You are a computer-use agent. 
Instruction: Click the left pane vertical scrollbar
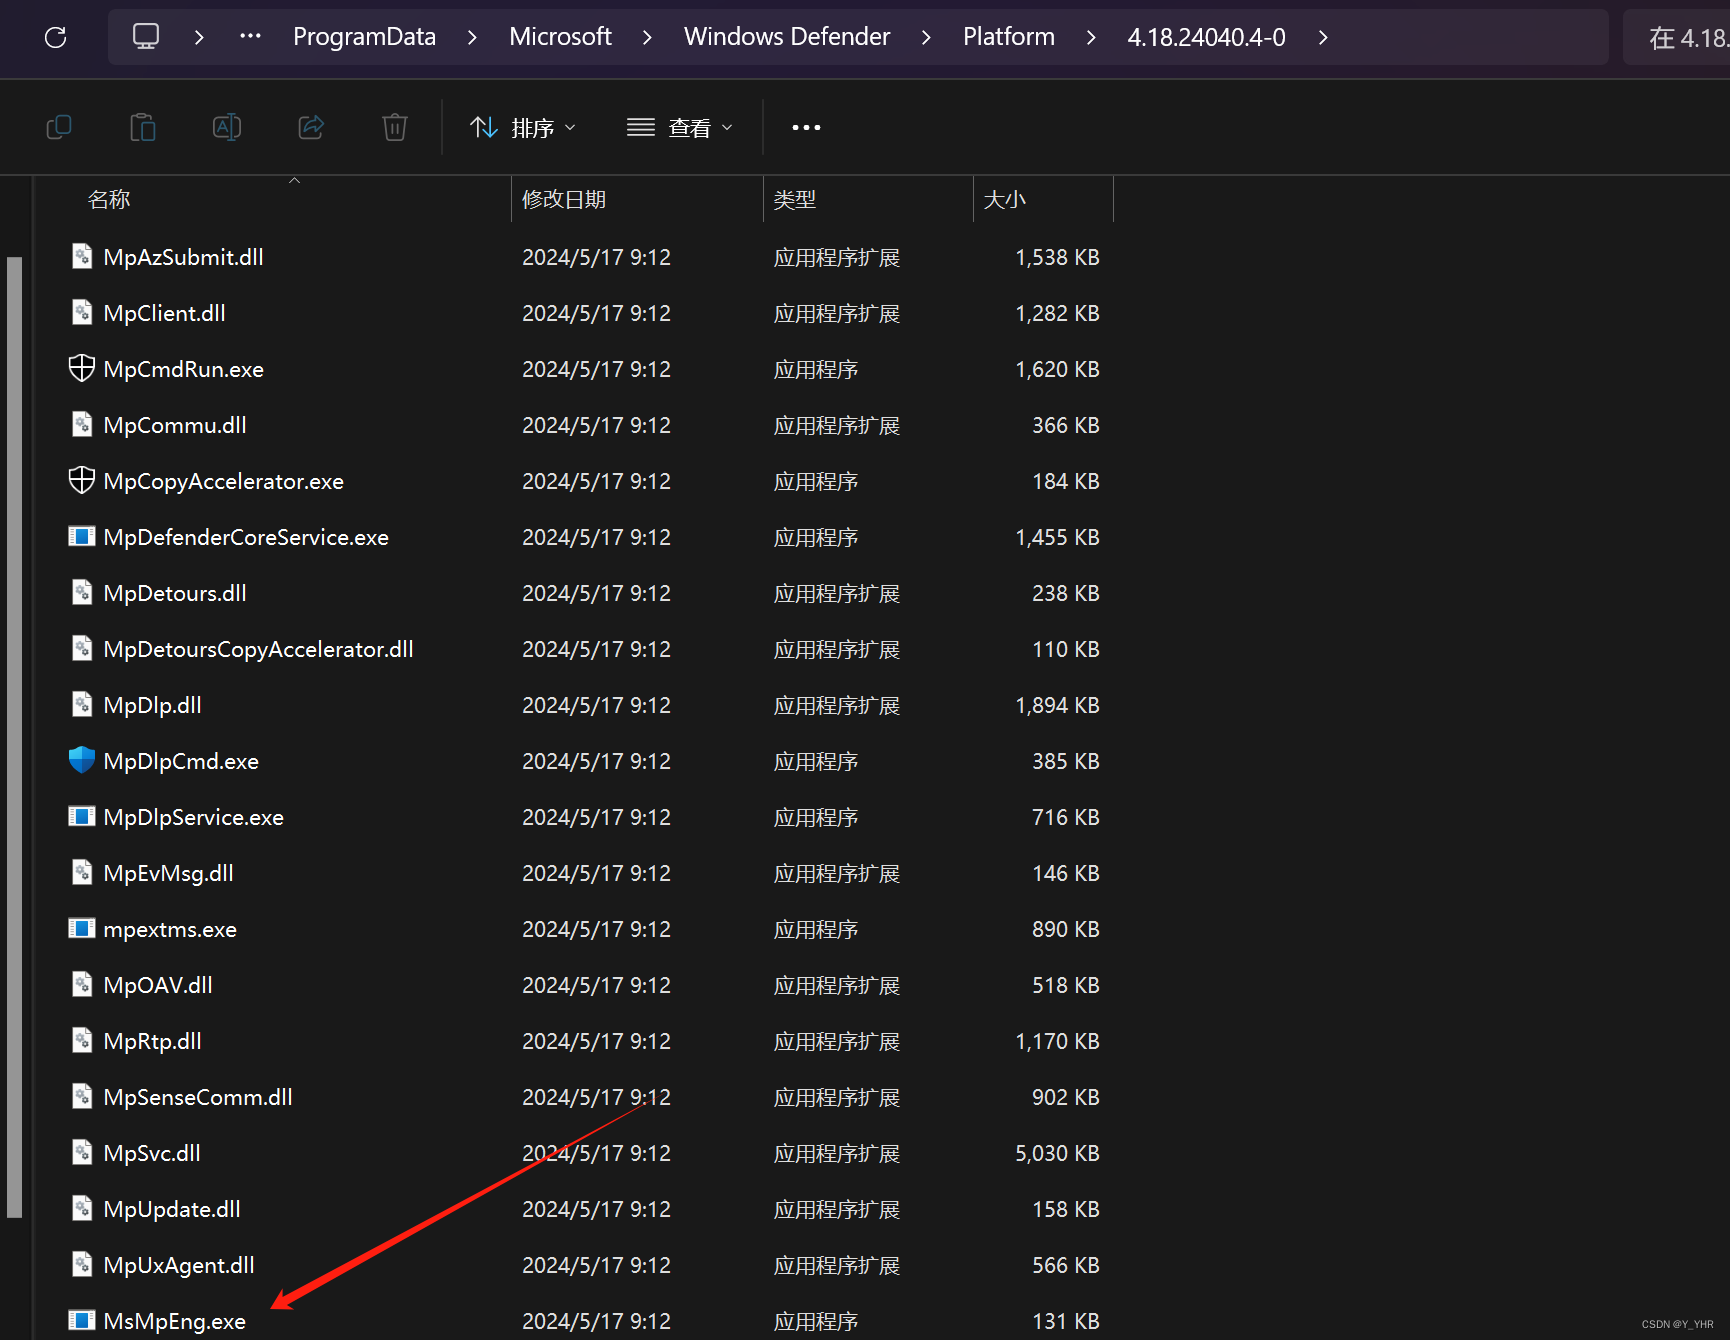14,737
